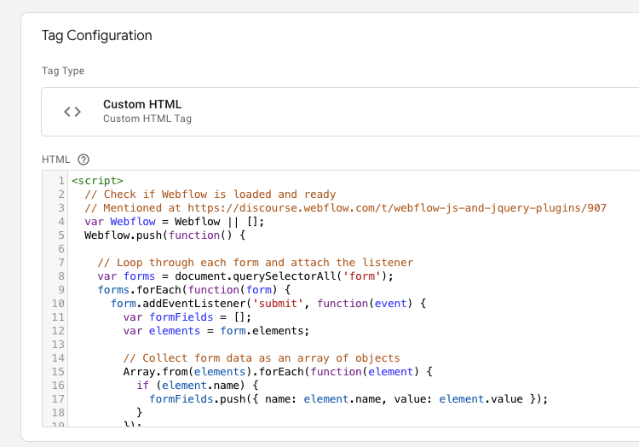Image resolution: width=639 pixels, height=447 pixels.
Task: Click the 'Check if Webflow is loaded' comment
Action: point(210,194)
